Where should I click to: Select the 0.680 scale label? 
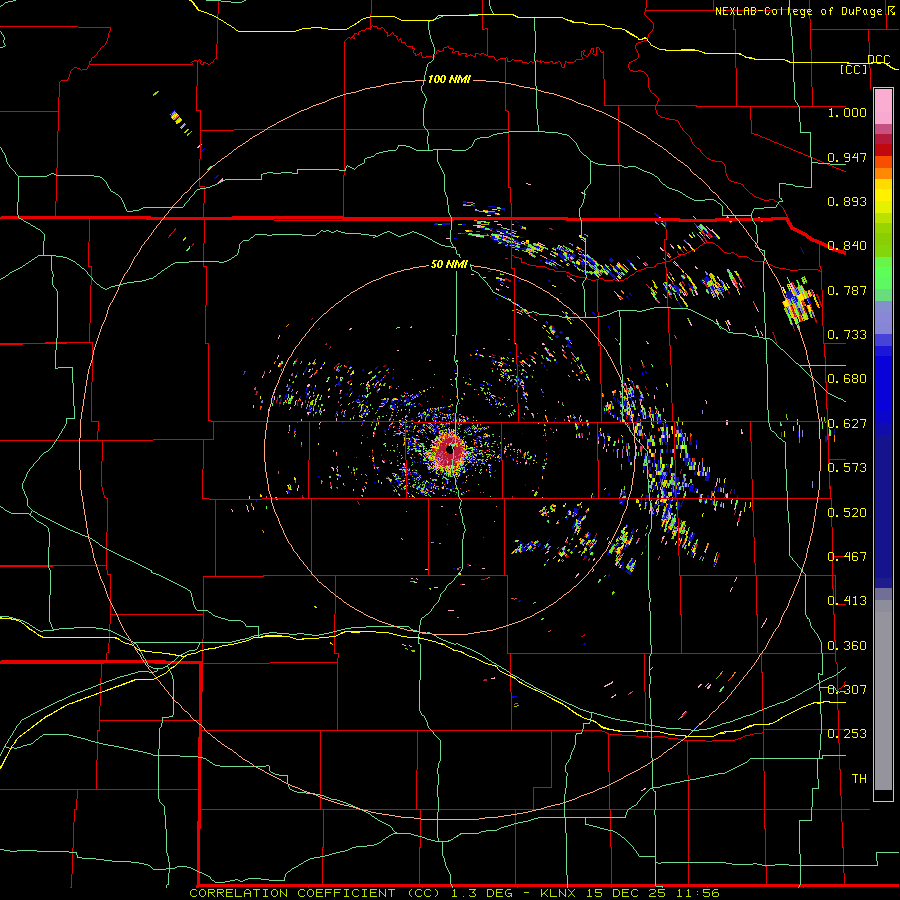point(847,379)
